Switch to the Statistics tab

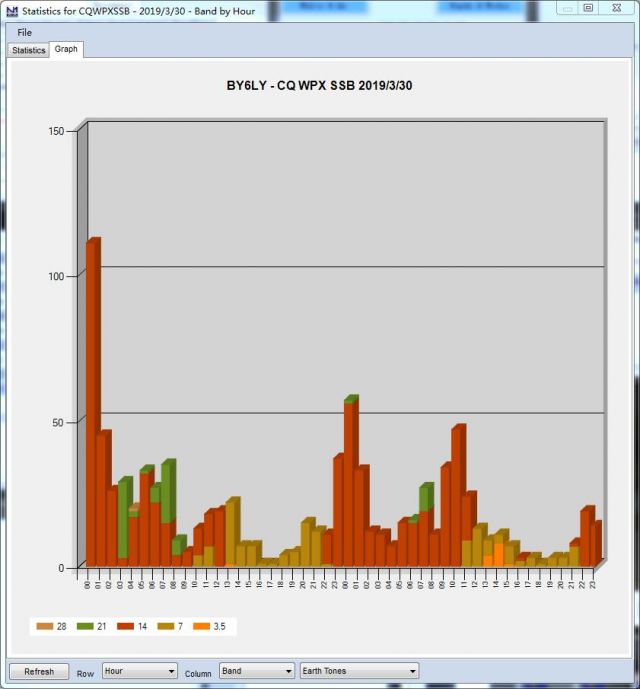(29, 50)
